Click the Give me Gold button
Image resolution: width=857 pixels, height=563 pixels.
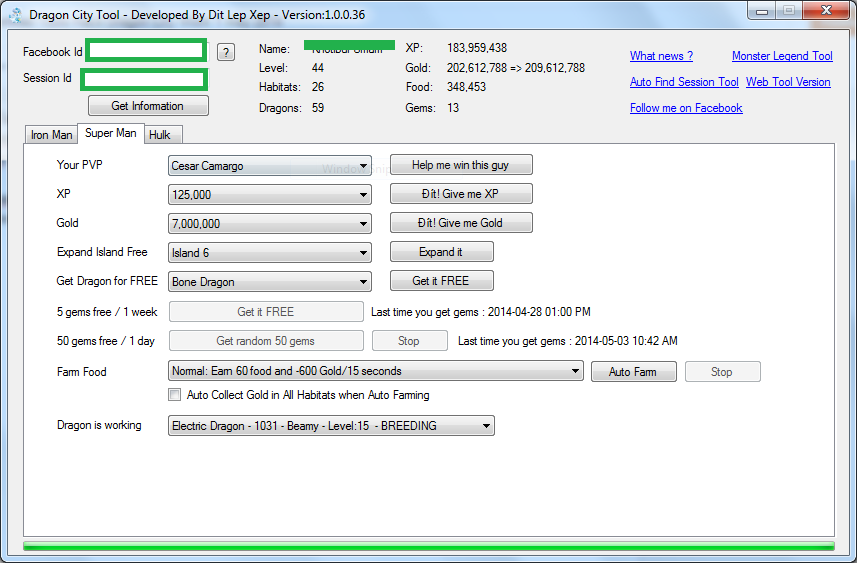(x=461, y=222)
